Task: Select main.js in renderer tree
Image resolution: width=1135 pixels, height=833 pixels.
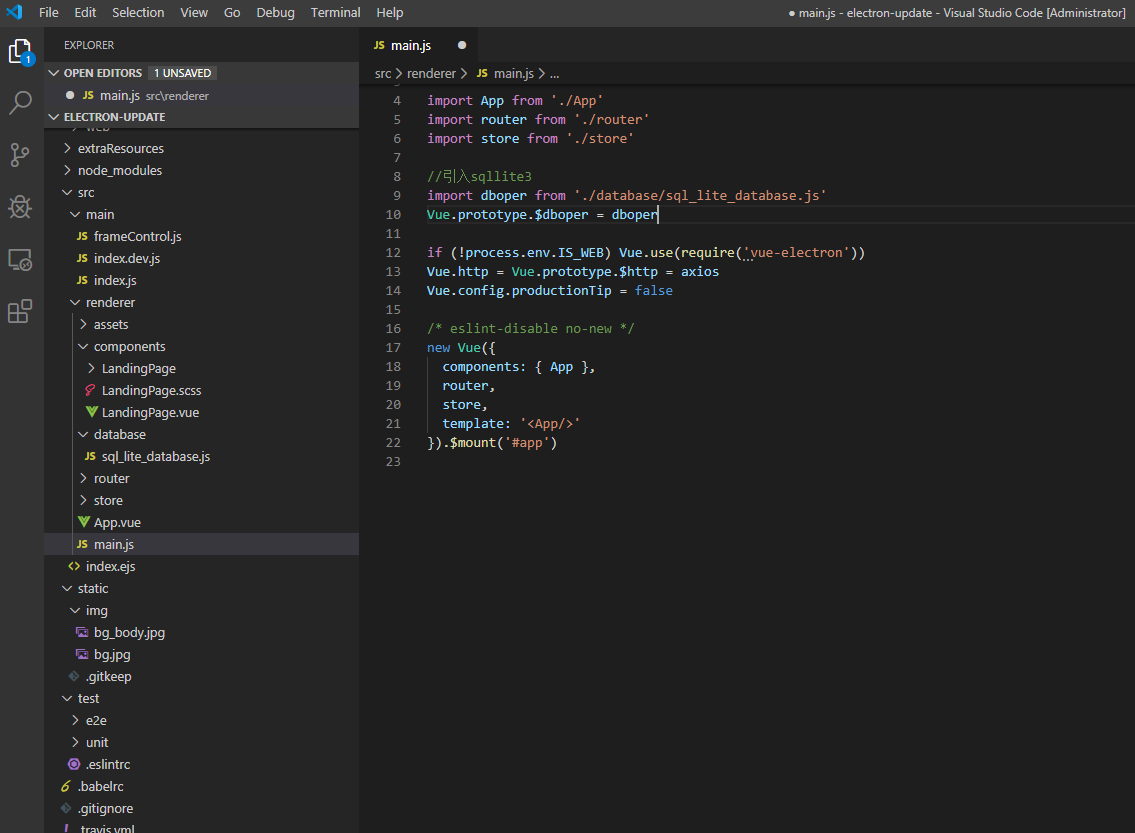Action: (x=202, y=544)
